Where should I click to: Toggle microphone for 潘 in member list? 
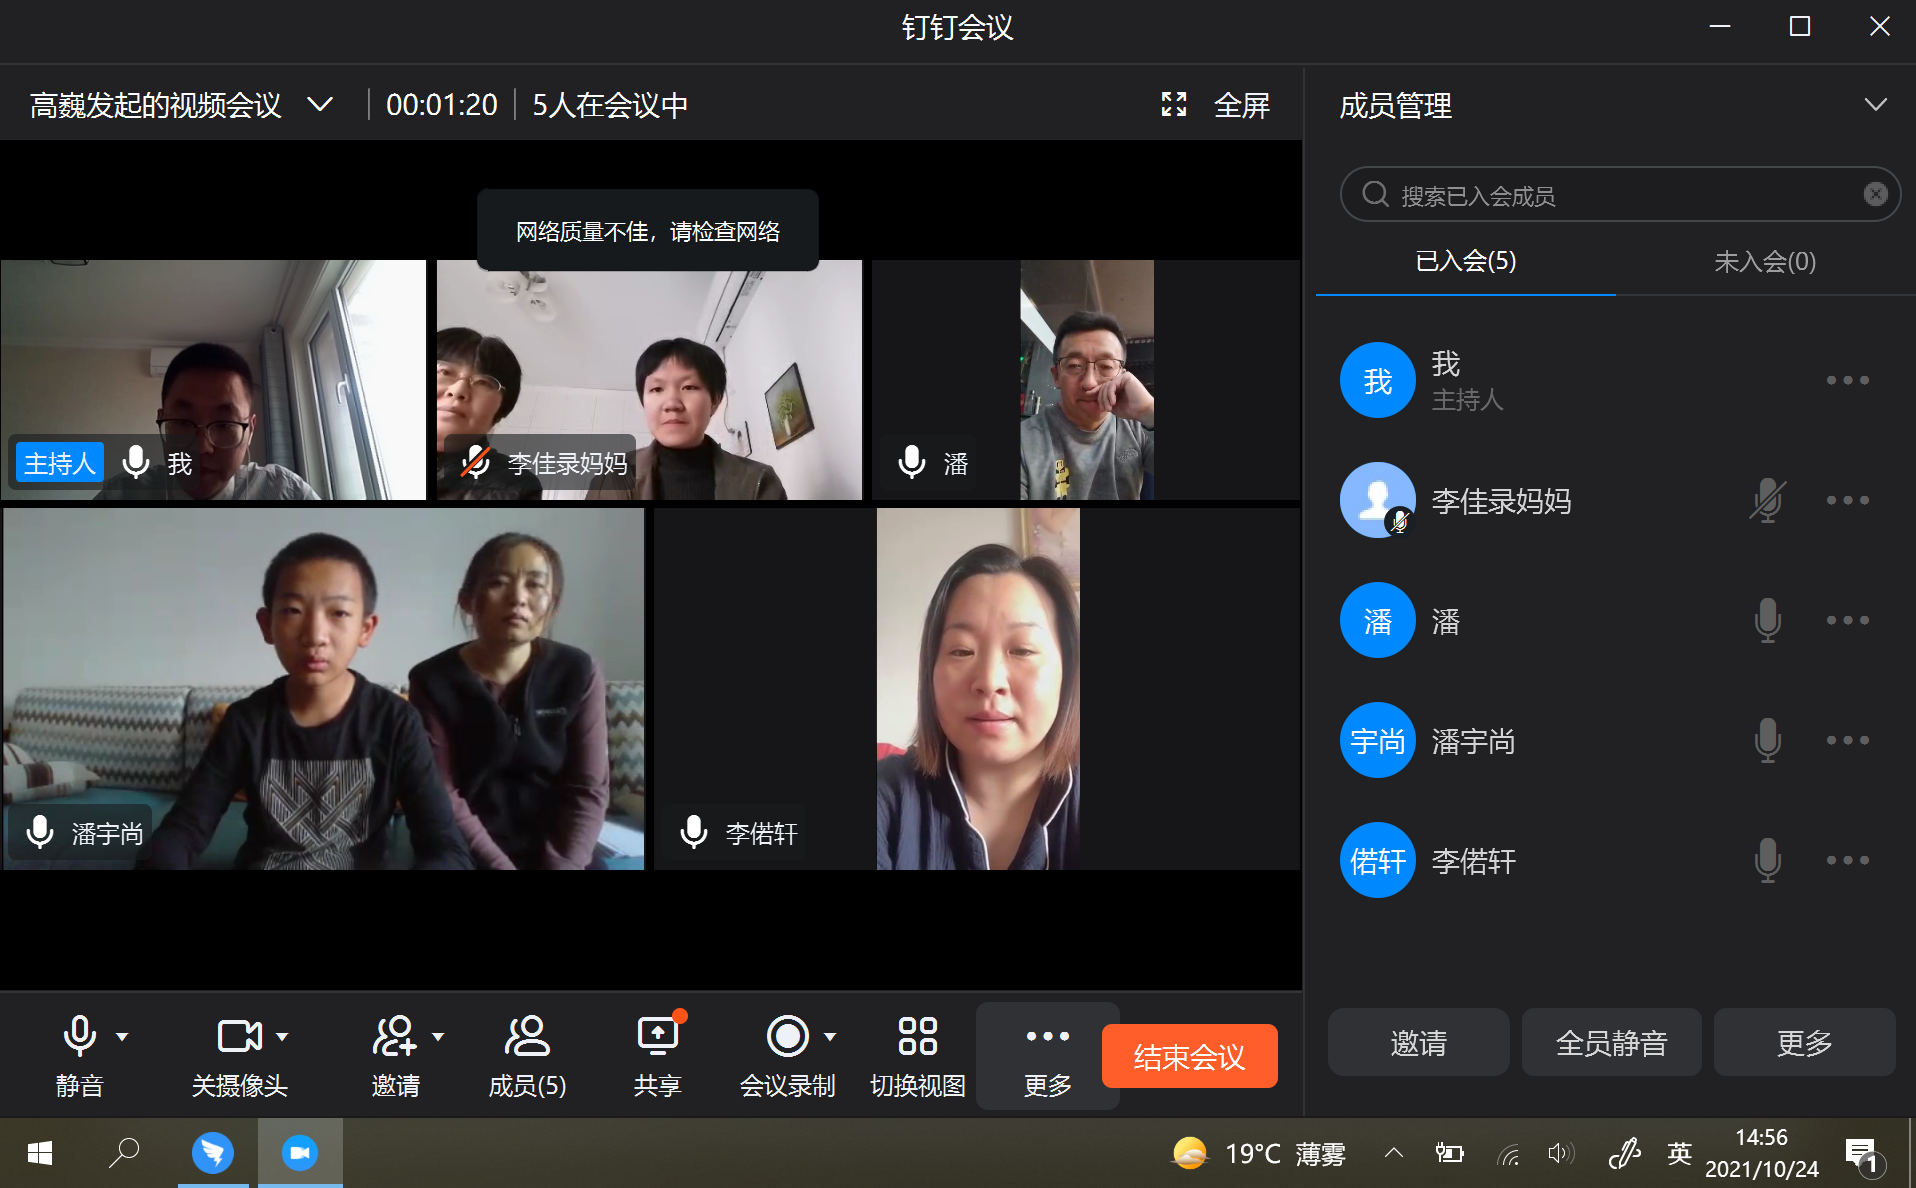click(1767, 620)
